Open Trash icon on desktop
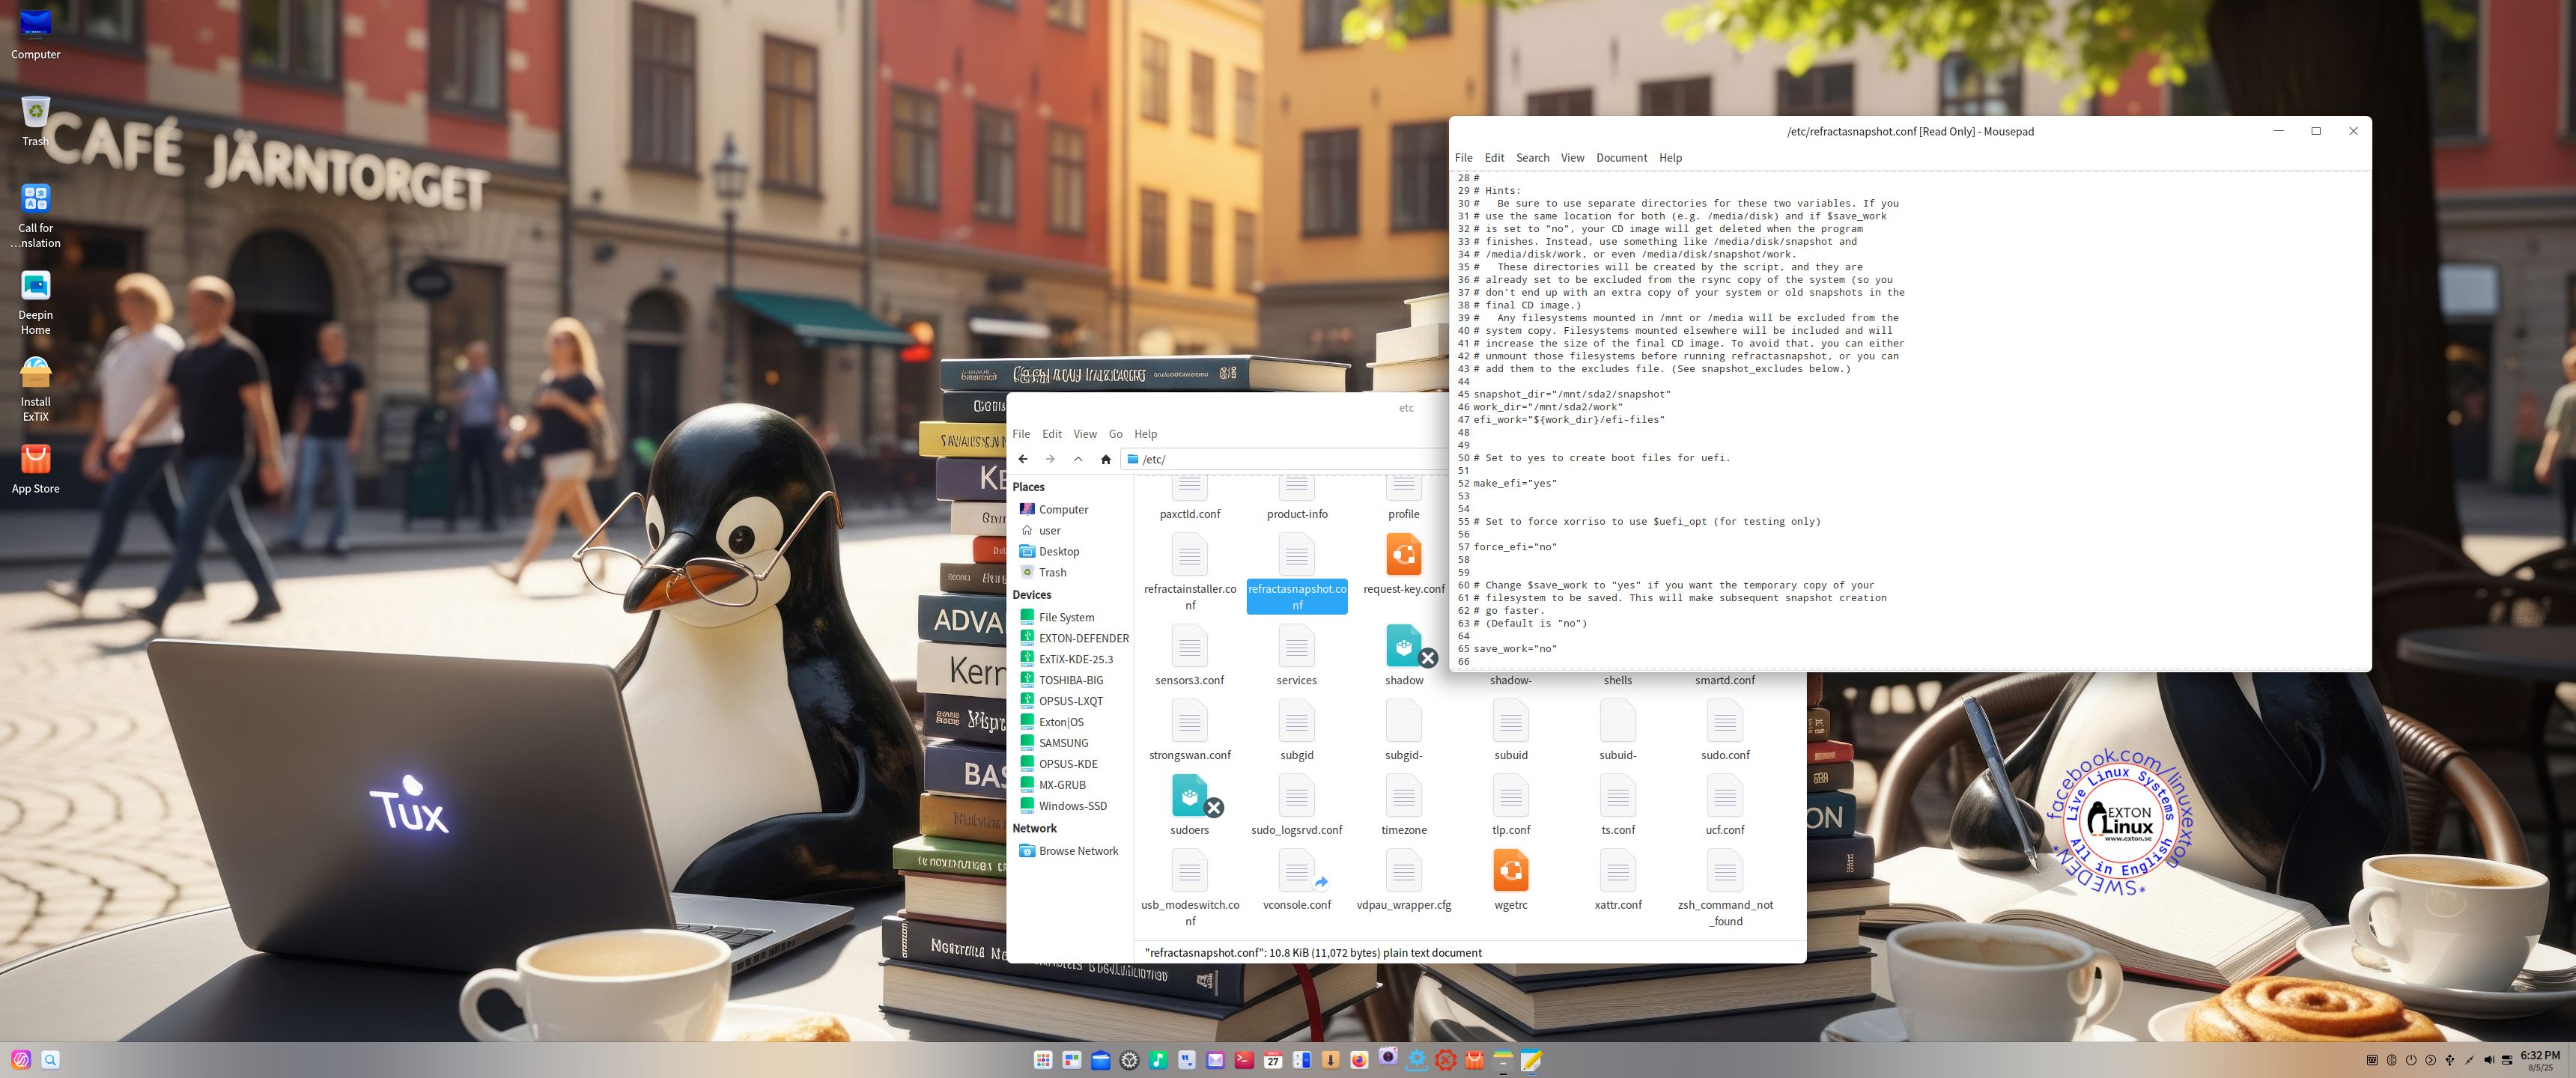Screen dimensions: 2576x1078 [35, 120]
